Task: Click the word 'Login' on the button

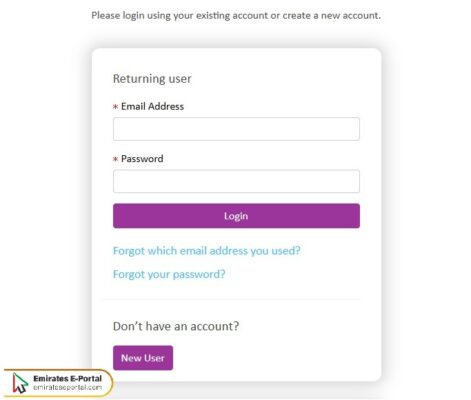Action: tap(236, 216)
